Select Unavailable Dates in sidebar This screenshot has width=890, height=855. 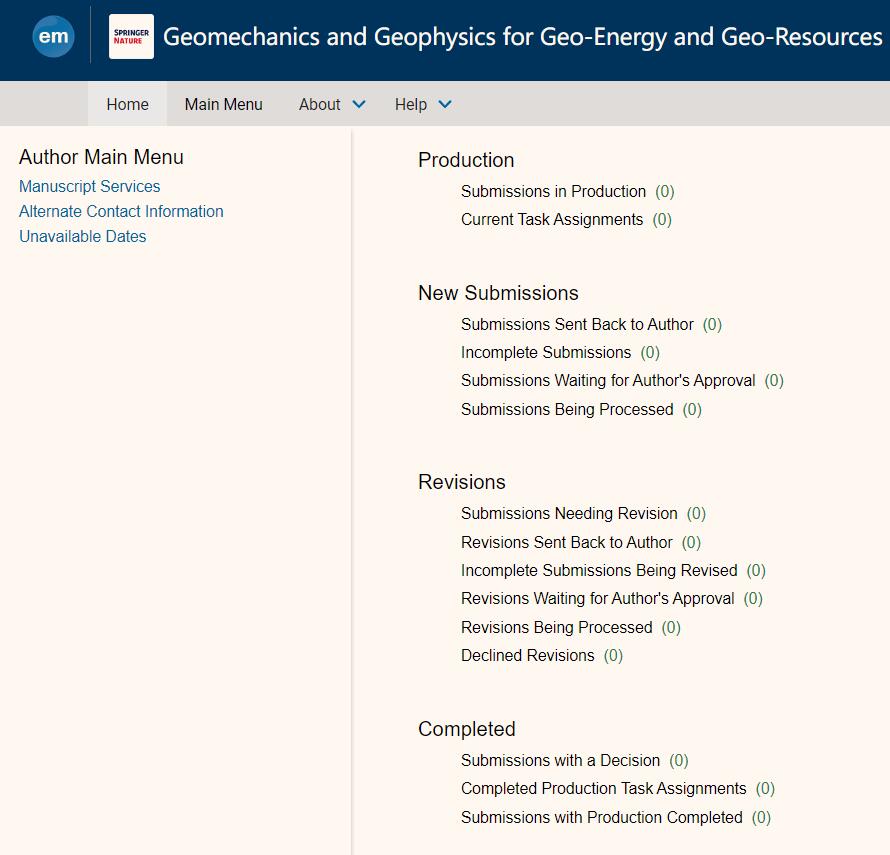tap(82, 237)
